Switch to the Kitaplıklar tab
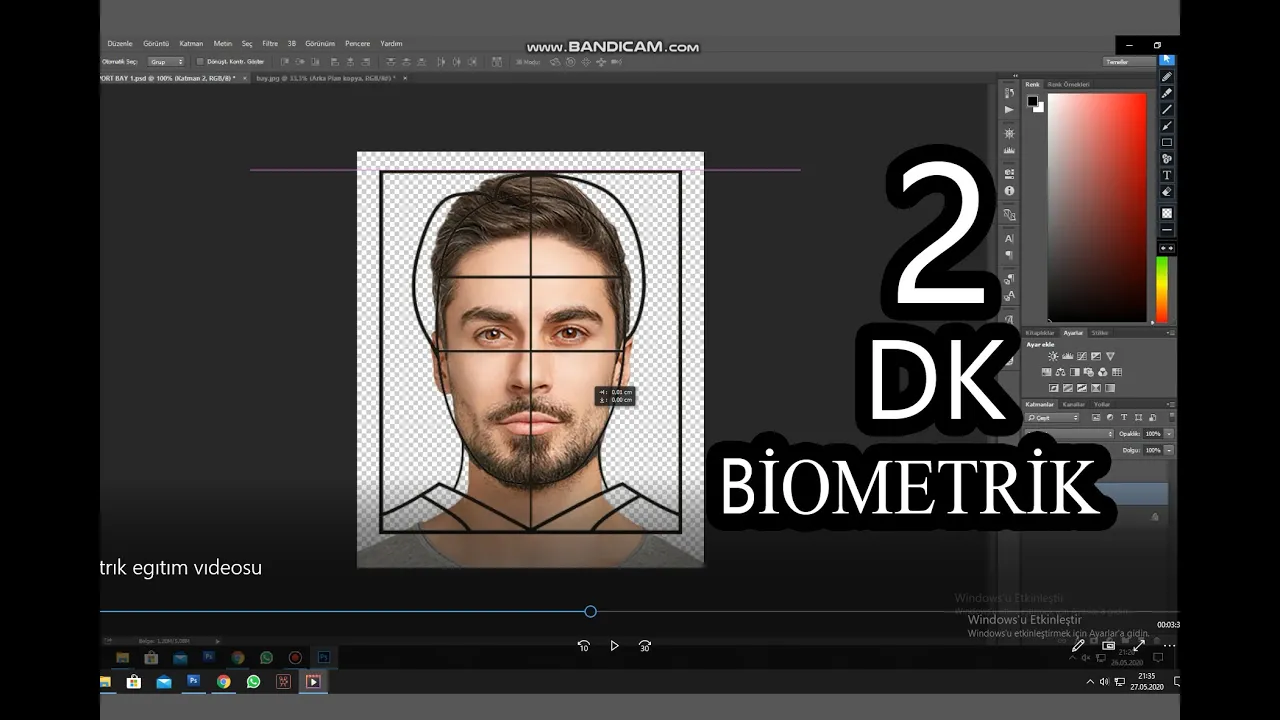 coord(1040,333)
